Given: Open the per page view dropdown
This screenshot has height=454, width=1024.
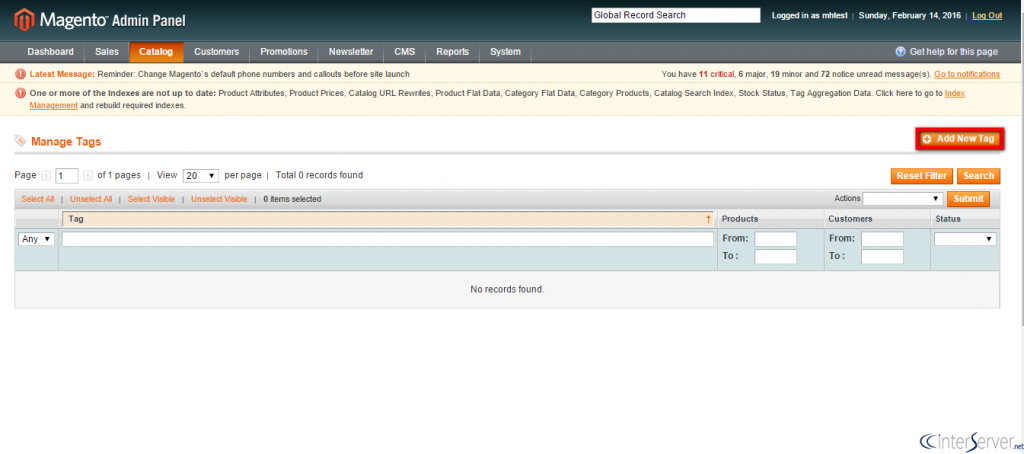Looking at the screenshot, I should click(x=200, y=176).
